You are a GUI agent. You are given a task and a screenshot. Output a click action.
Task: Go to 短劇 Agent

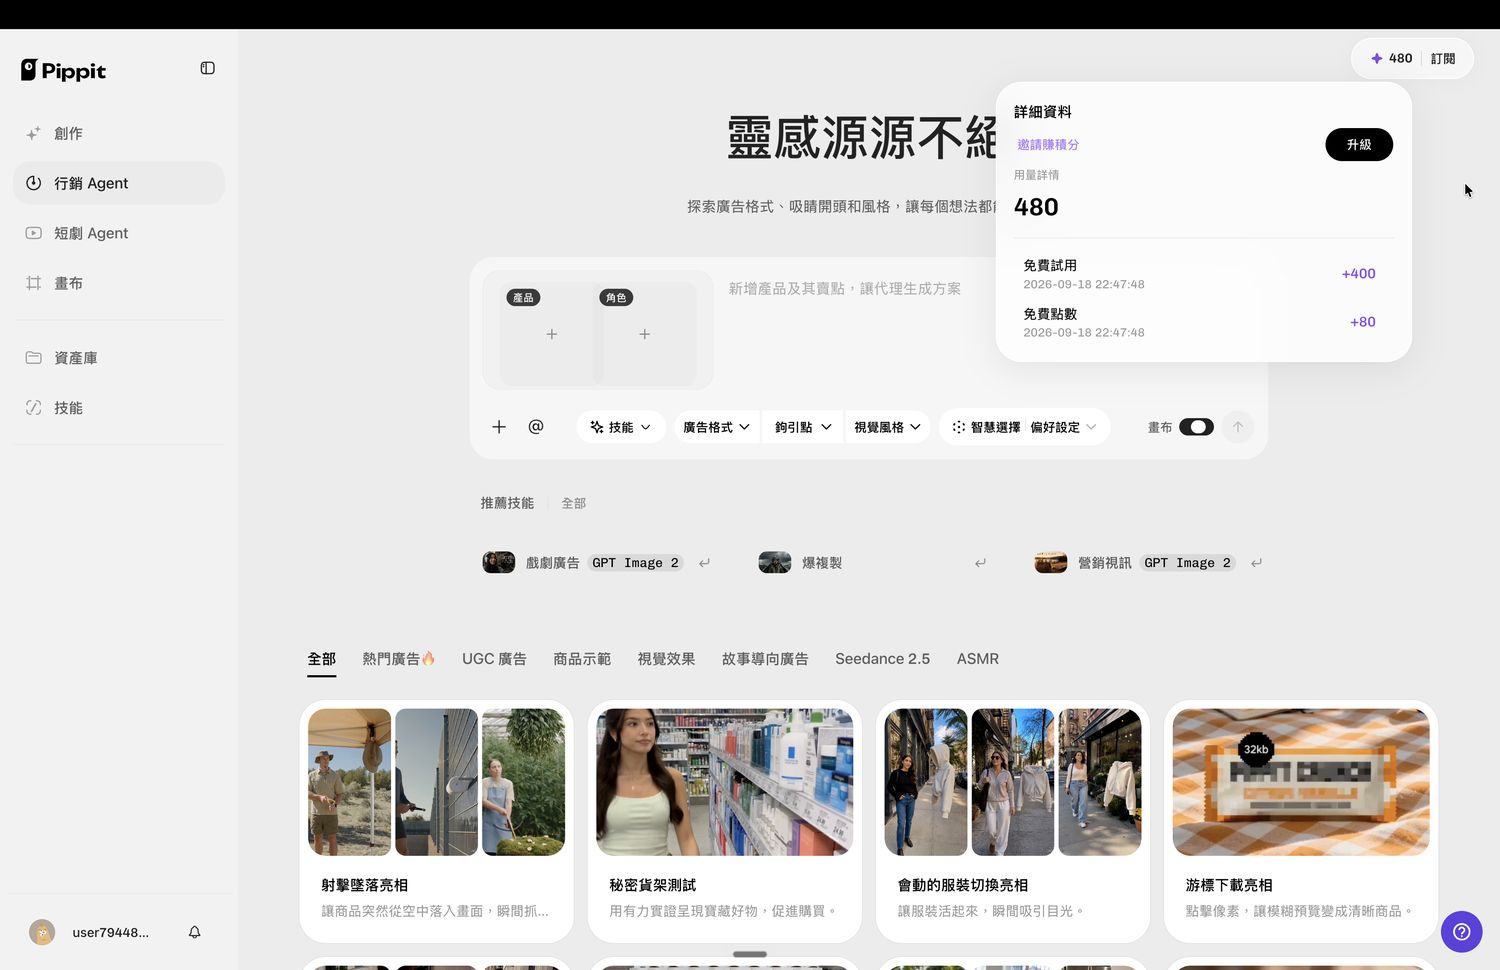point(119,233)
